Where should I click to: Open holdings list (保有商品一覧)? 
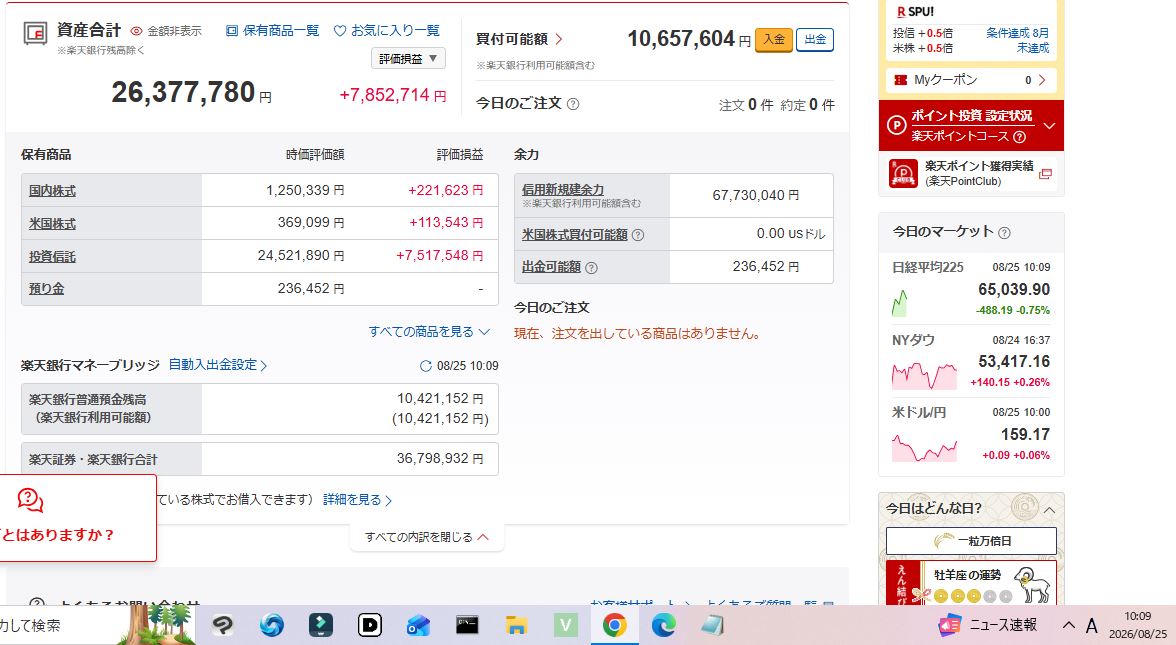pos(272,31)
